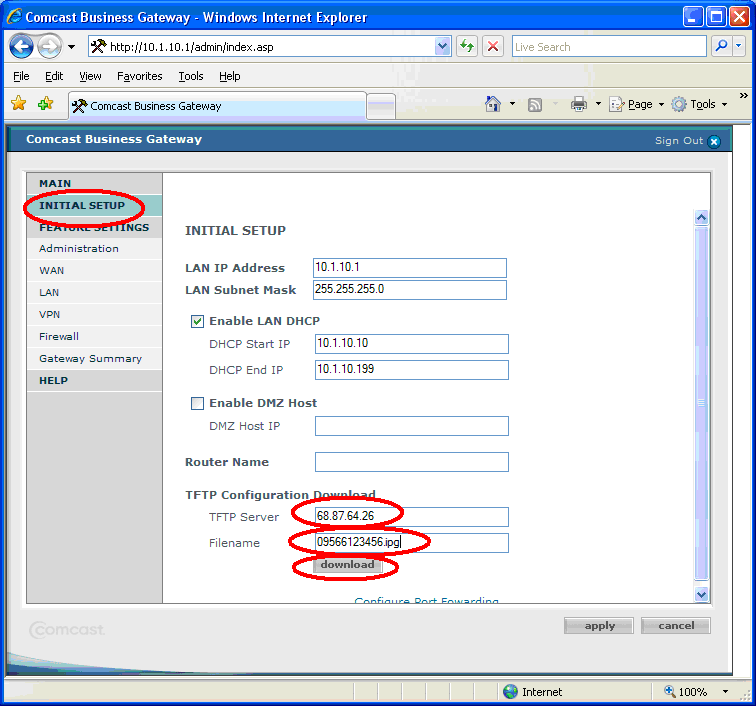Select the Comcast Business Gateway browser tab
Viewport: 756px width, 706px height.
tap(217, 106)
